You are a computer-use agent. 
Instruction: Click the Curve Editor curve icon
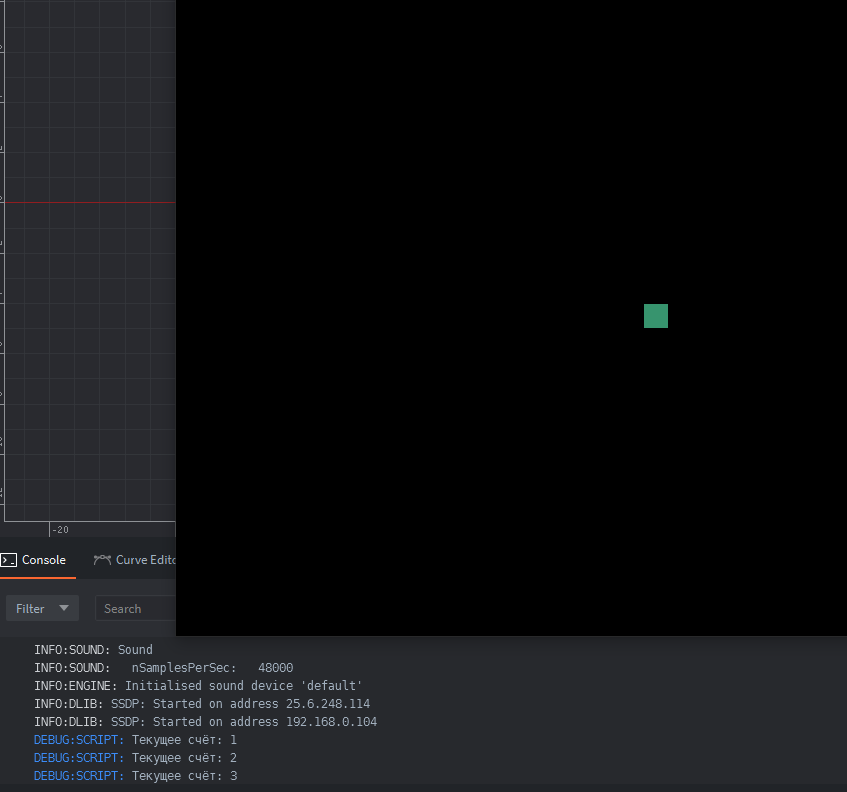click(x=102, y=560)
